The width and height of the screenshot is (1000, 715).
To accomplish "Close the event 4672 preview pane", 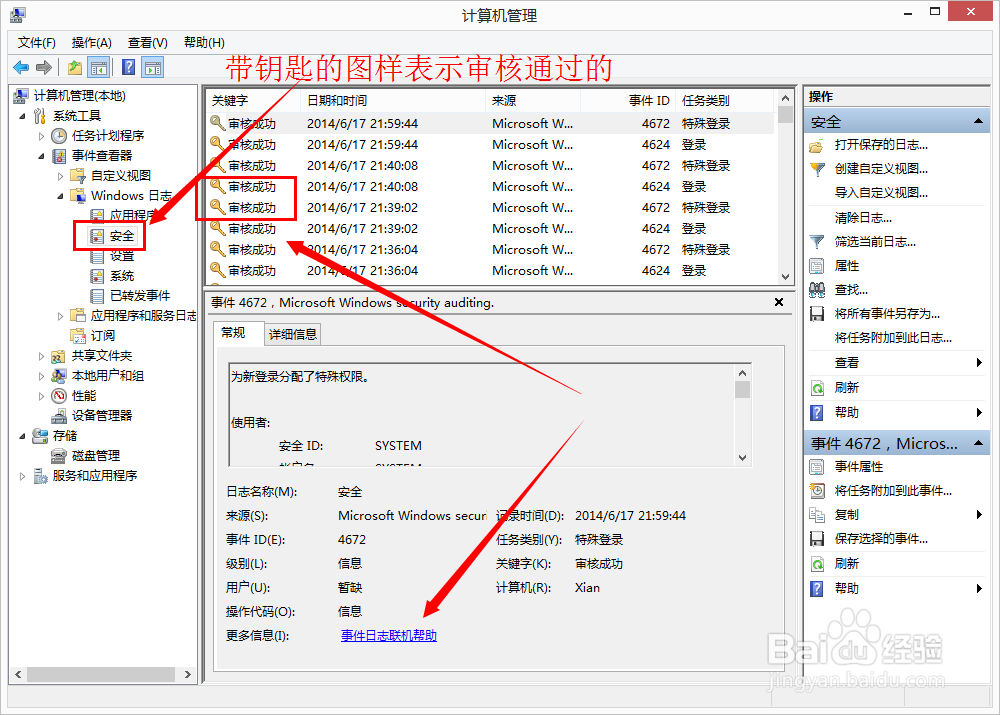I will tap(779, 302).
